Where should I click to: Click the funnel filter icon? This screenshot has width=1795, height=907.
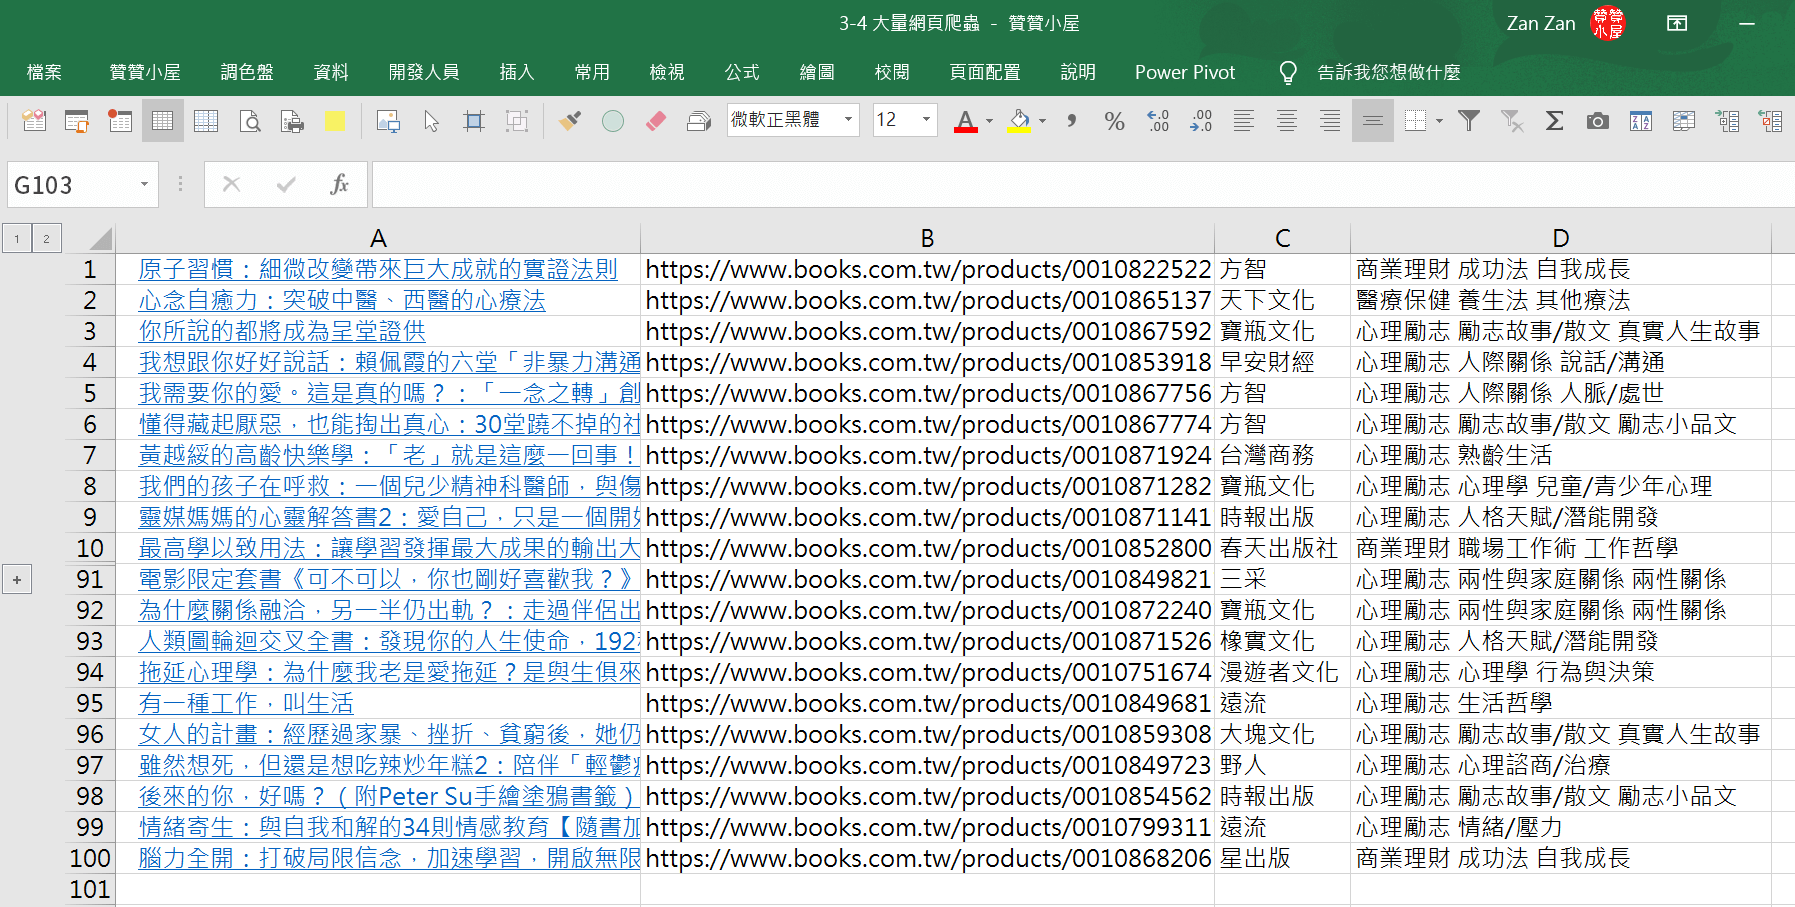(x=1469, y=121)
